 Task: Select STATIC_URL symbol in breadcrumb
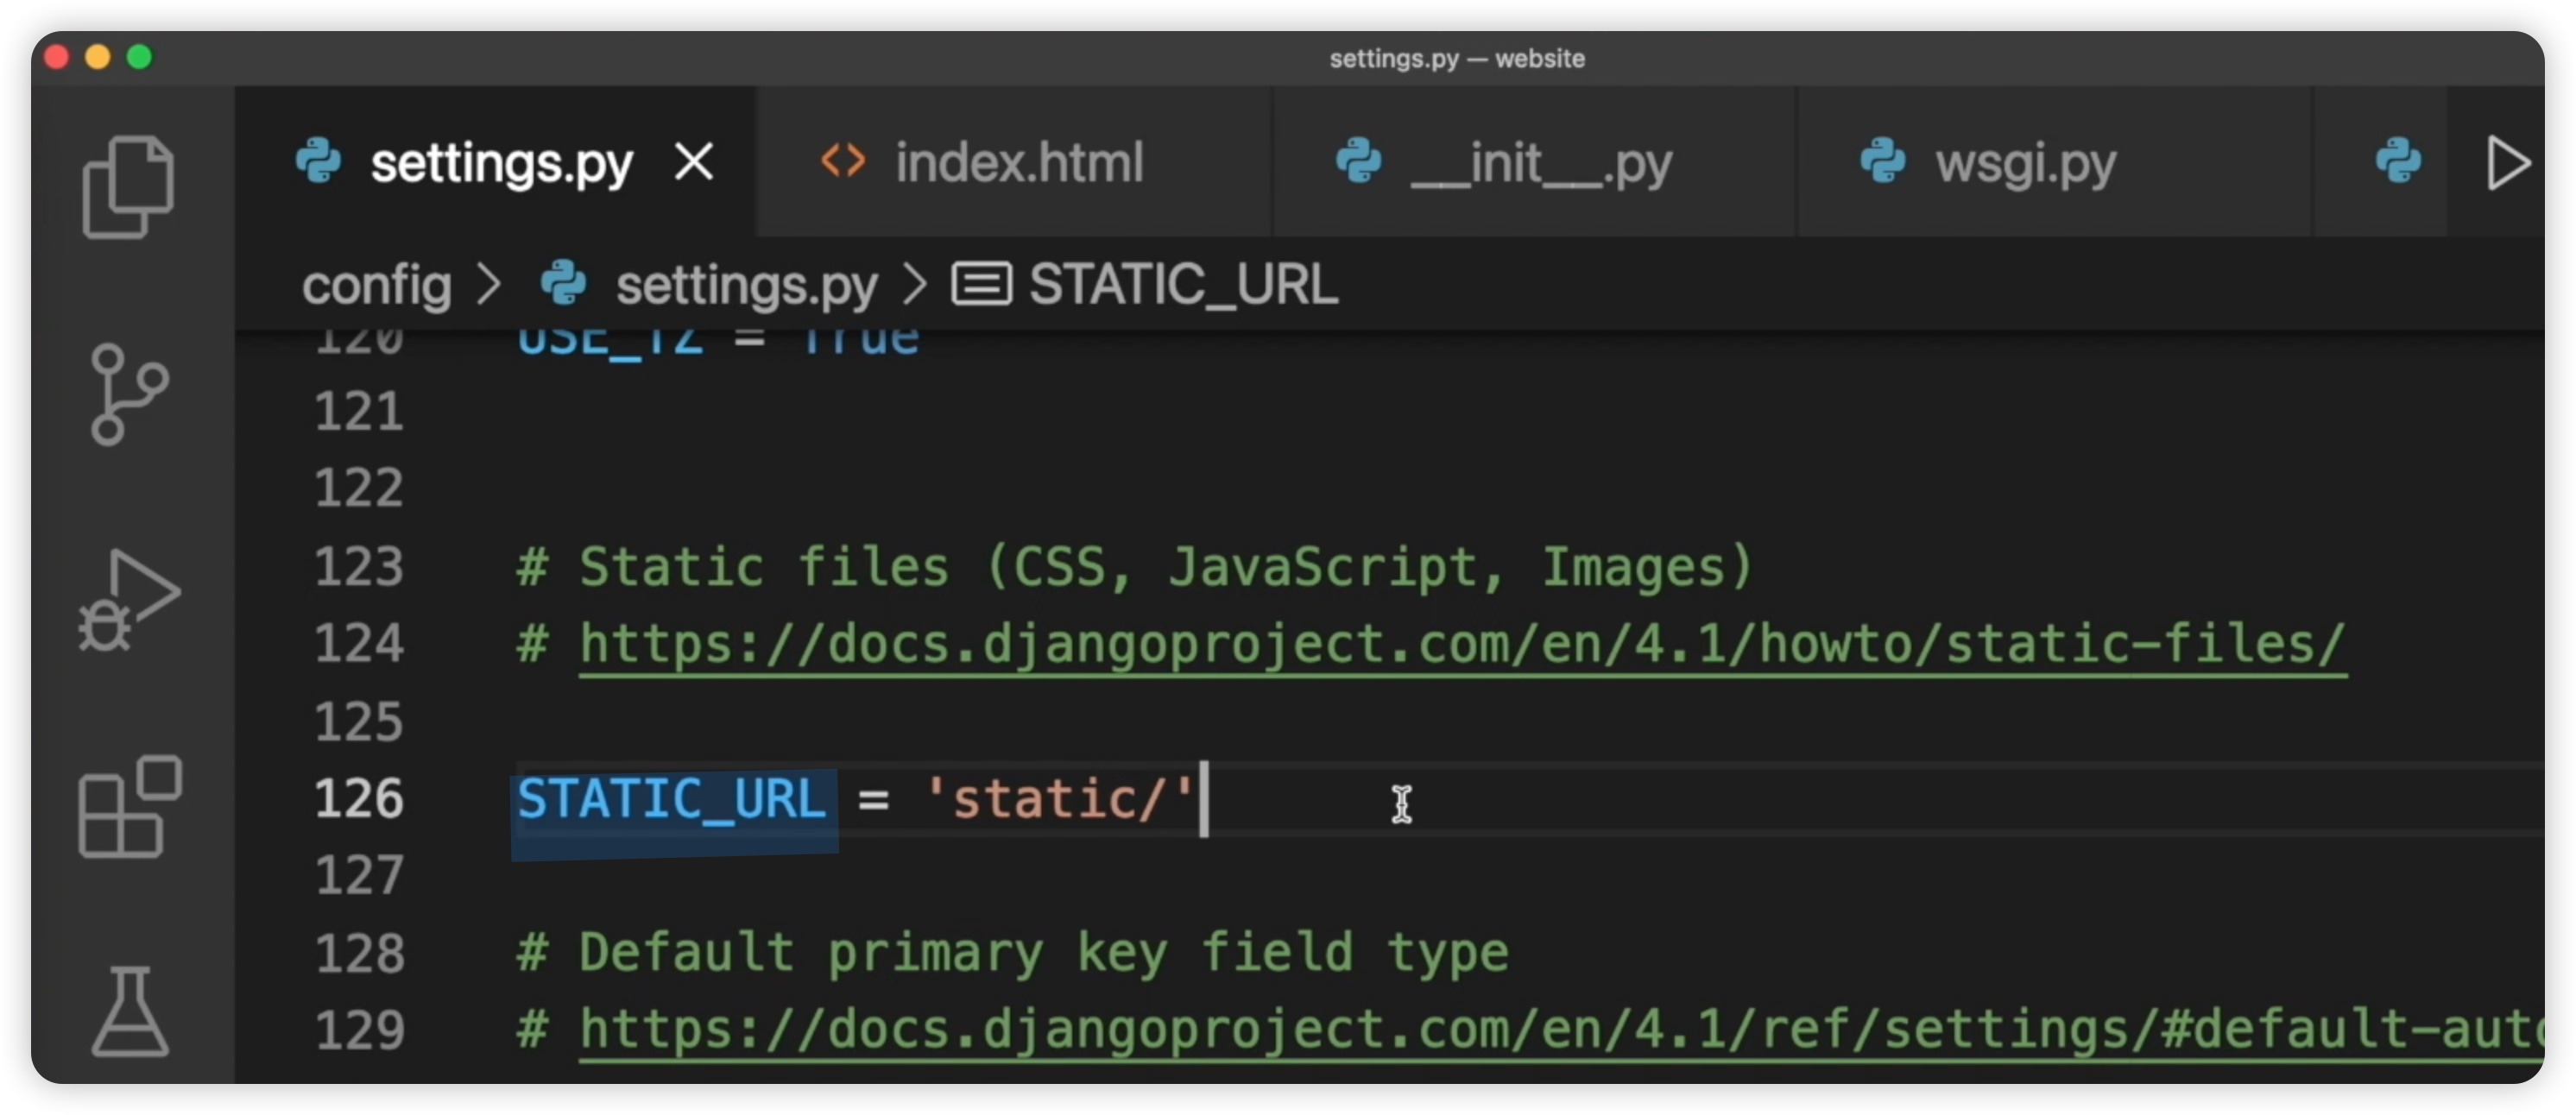click(1183, 284)
